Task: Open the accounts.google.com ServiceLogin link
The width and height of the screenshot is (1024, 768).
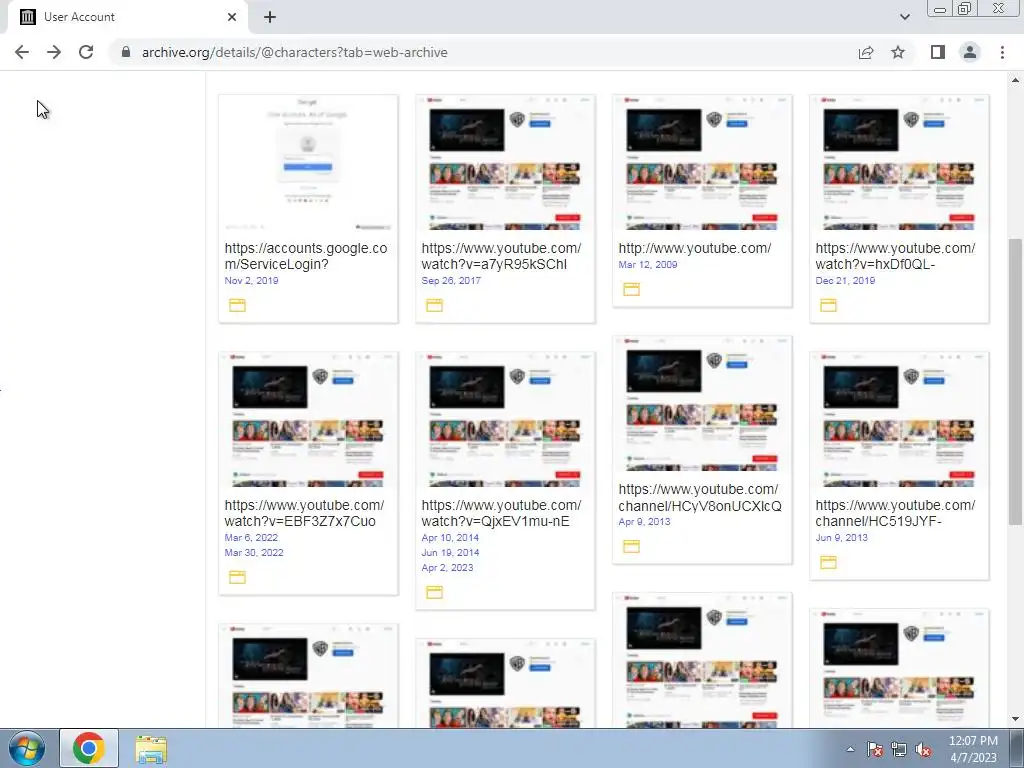Action: point(306,256)
